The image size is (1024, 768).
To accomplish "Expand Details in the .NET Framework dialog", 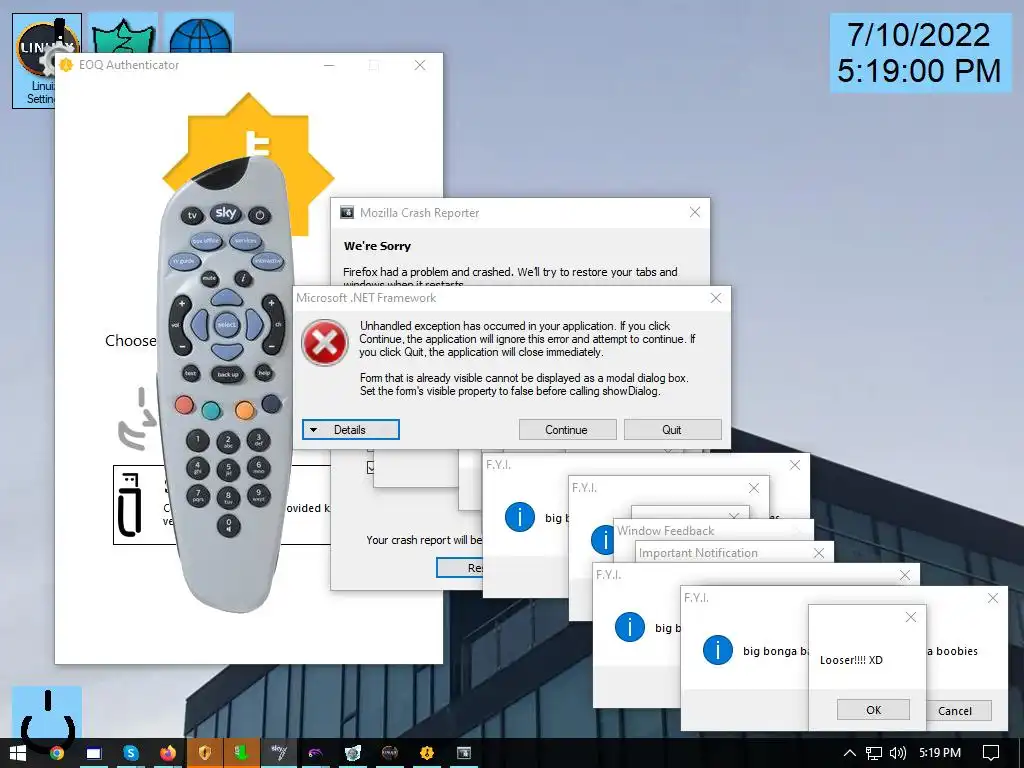I will tap(351, 430).
